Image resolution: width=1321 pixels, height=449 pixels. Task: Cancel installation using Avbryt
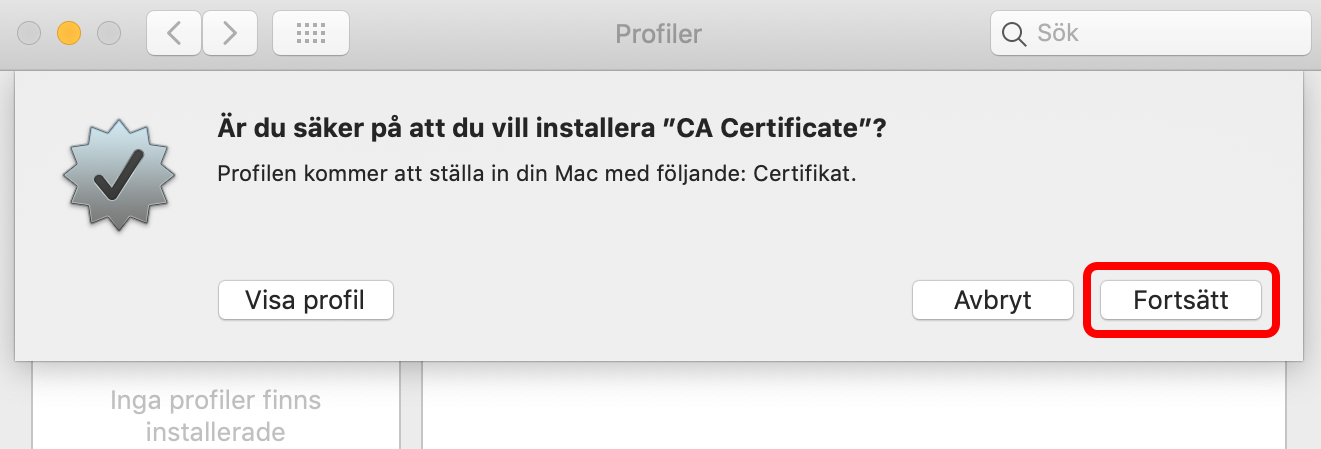pos(993,300)
